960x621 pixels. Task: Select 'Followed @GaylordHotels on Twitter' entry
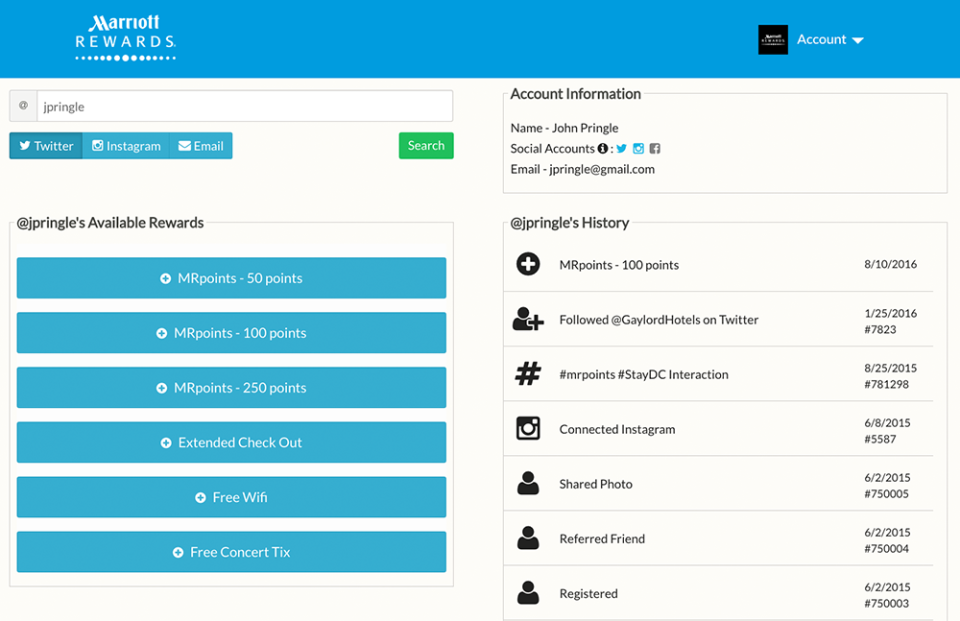click(x=659, y=320)
